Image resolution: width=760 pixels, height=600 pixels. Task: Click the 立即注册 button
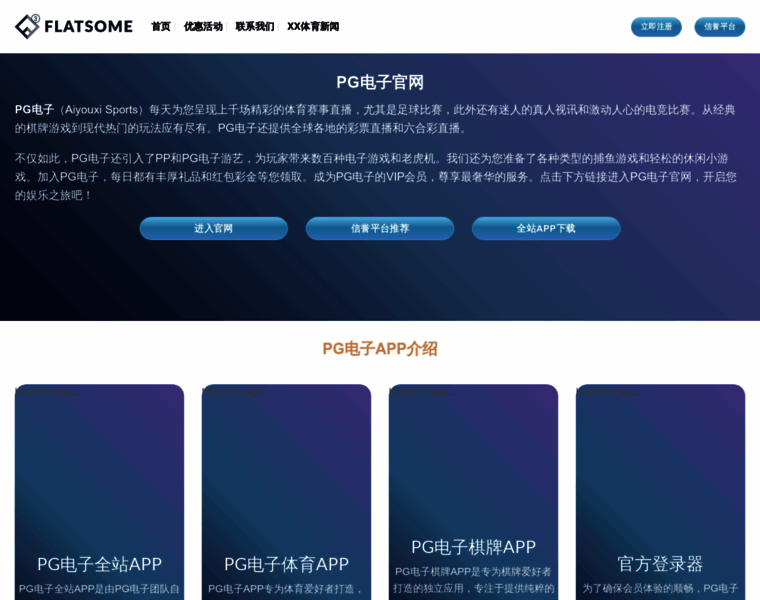(656, 27)
